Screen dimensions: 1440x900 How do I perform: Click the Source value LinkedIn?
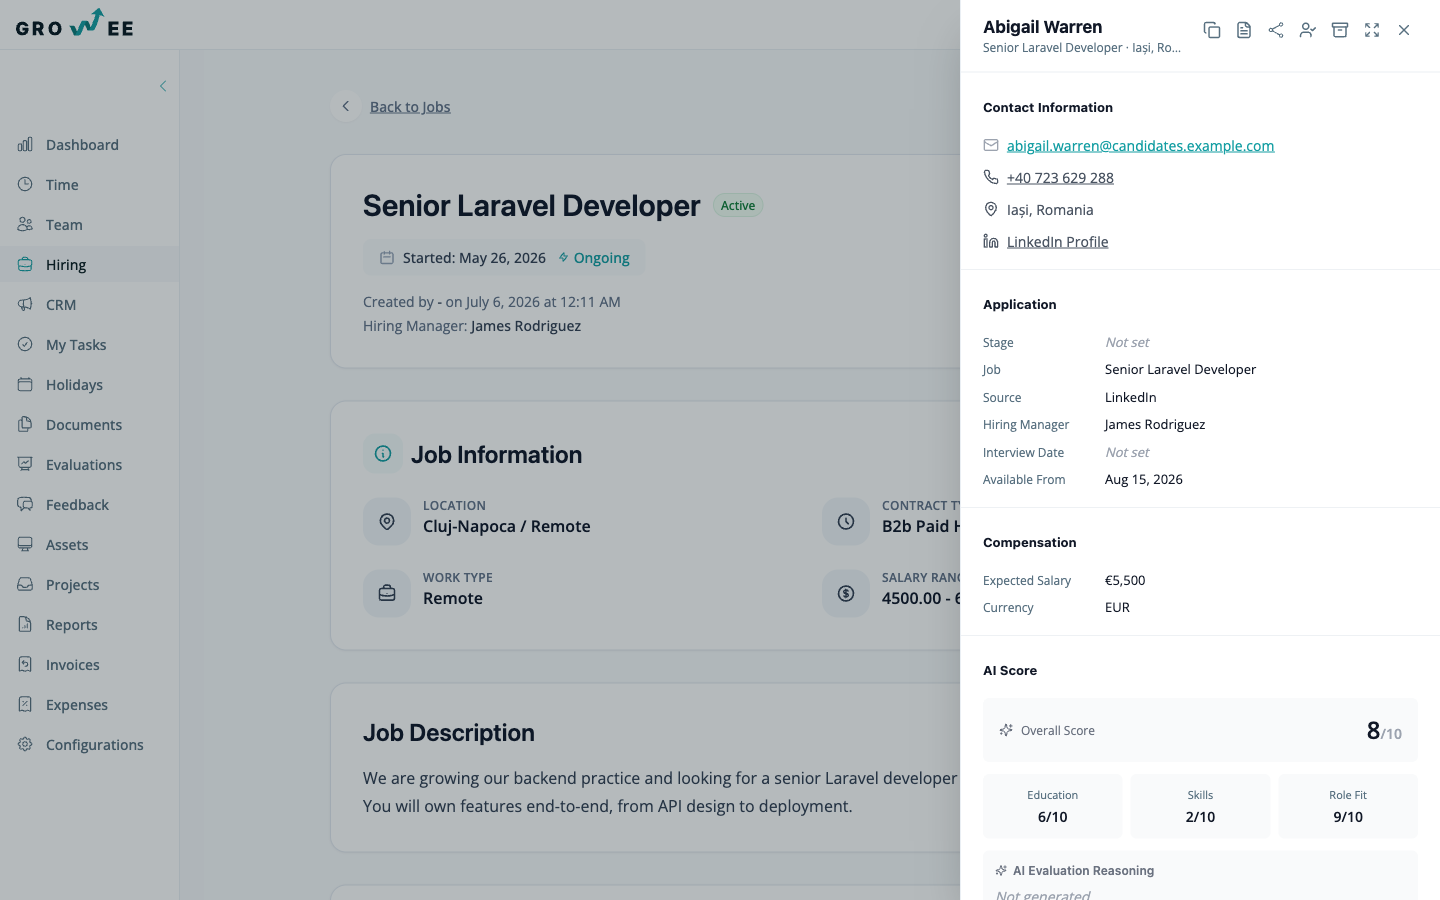point(1130,398)
